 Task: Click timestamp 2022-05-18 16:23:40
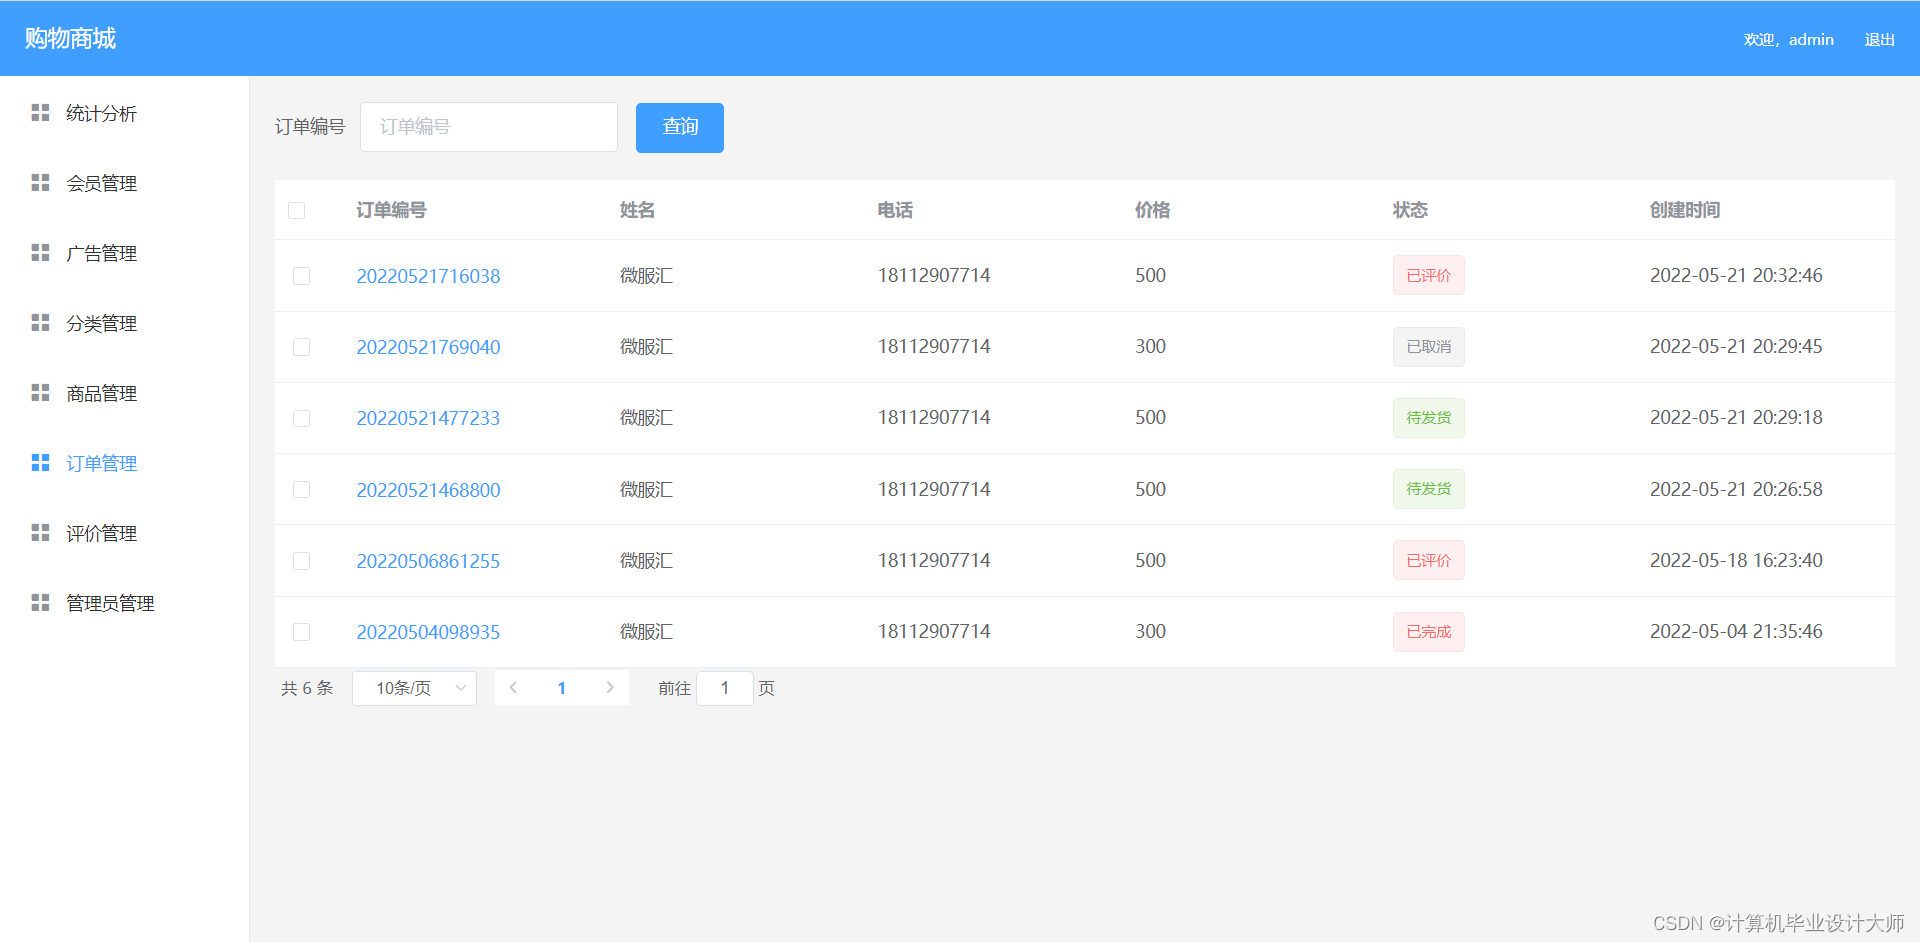pos(1736,560)
